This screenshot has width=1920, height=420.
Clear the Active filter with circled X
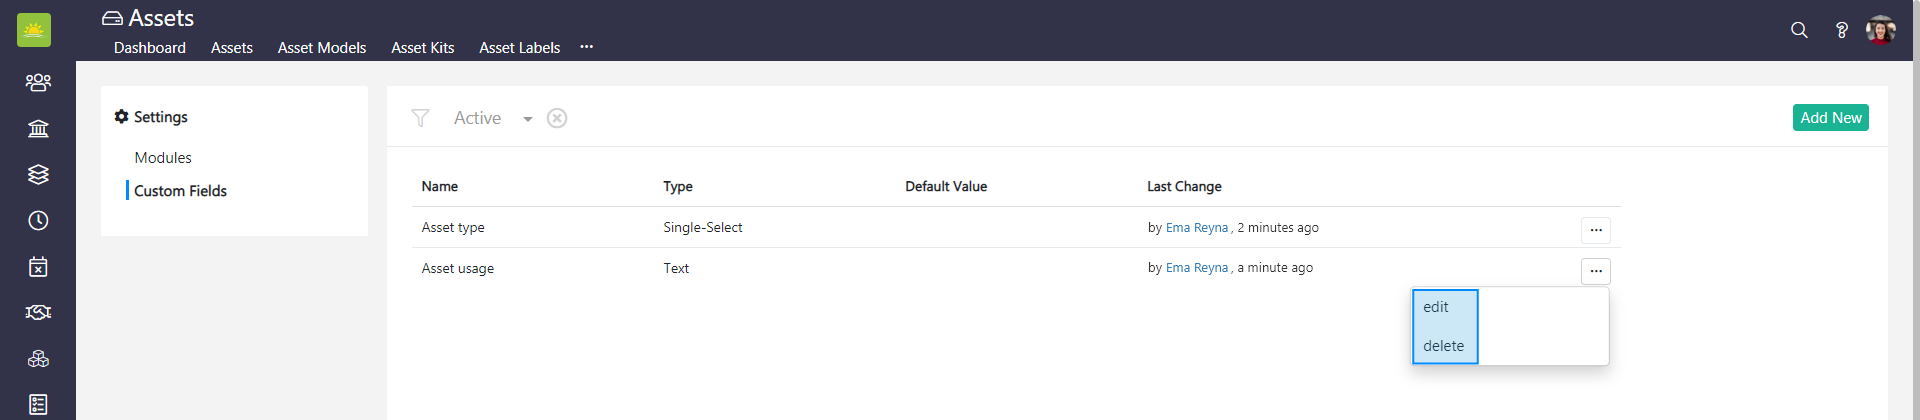[x=557, y=118]
